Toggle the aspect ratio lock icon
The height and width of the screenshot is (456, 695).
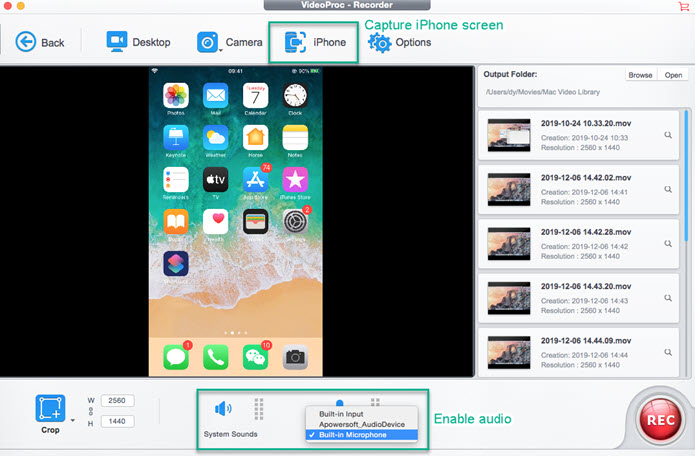tap(91, 411)
